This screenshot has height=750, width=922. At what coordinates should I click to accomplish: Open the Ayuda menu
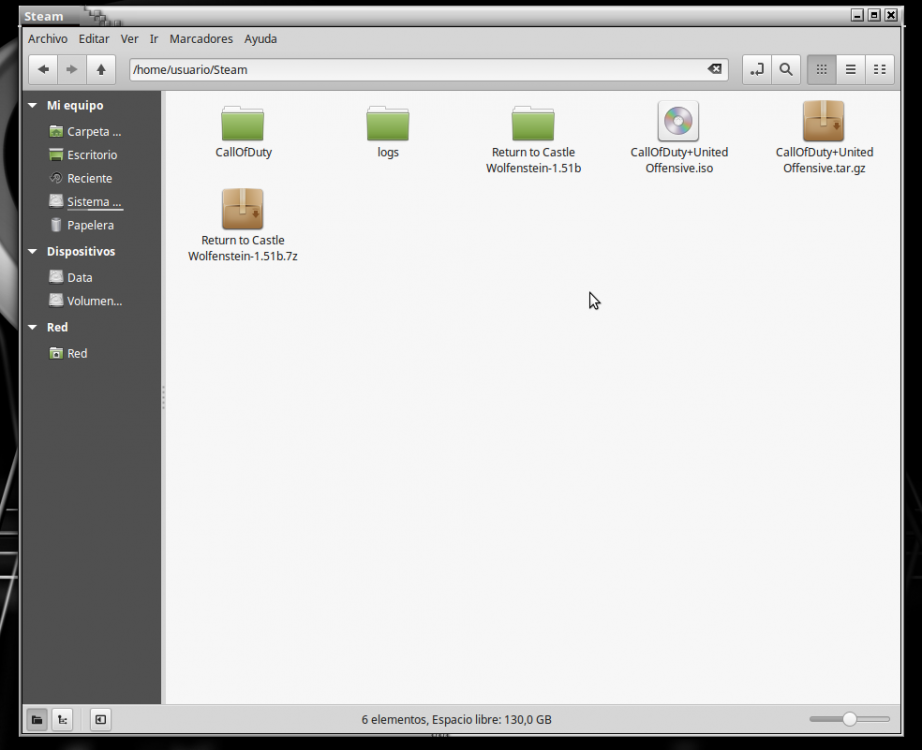click(x=260, y=39)
